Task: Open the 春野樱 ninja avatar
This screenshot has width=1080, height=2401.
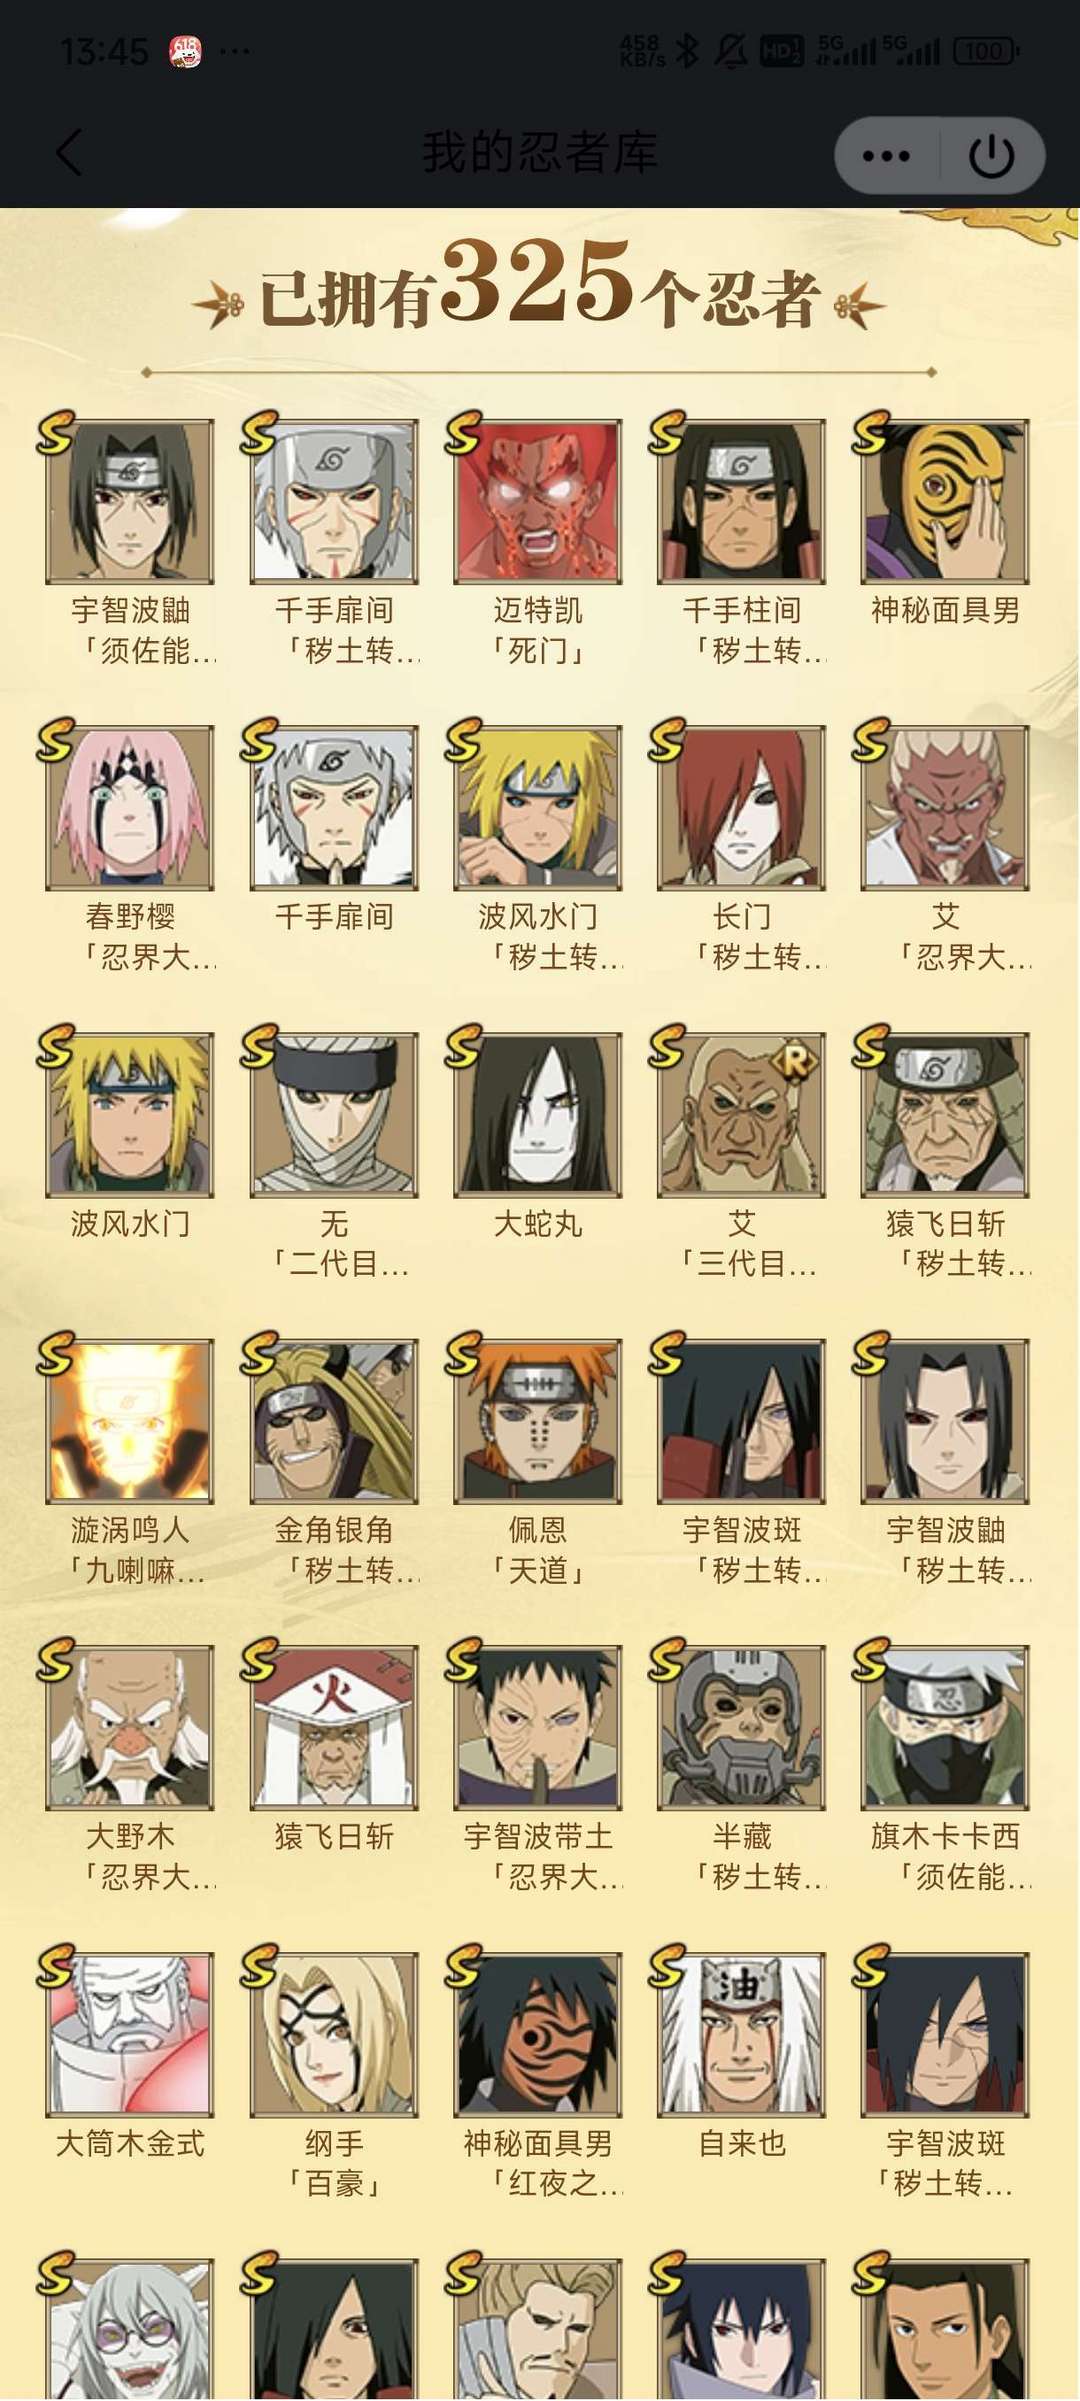Action: (x=130, y=808)
